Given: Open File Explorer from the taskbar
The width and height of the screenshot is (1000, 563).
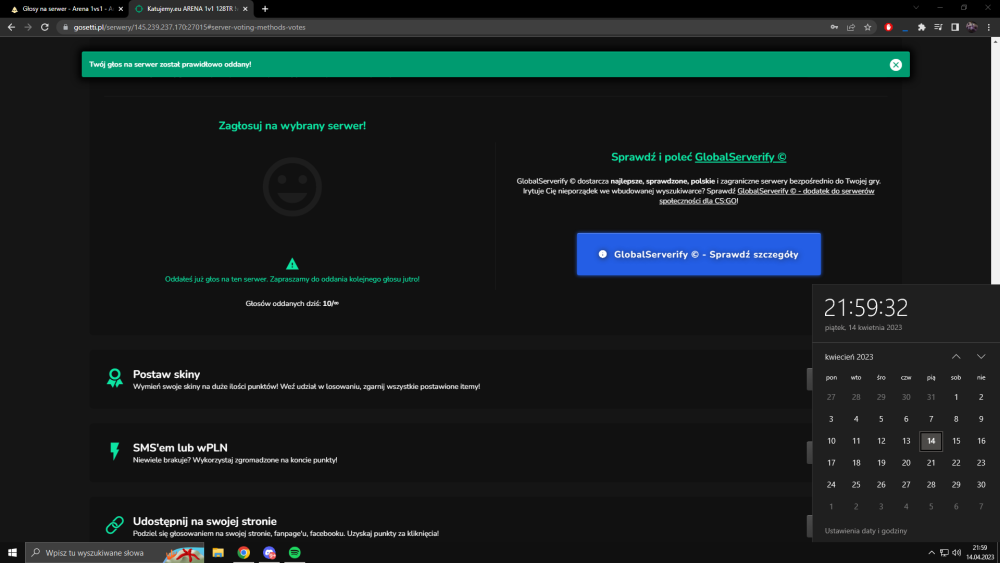Looking at the screenshot, I should (x=218, y=553).
